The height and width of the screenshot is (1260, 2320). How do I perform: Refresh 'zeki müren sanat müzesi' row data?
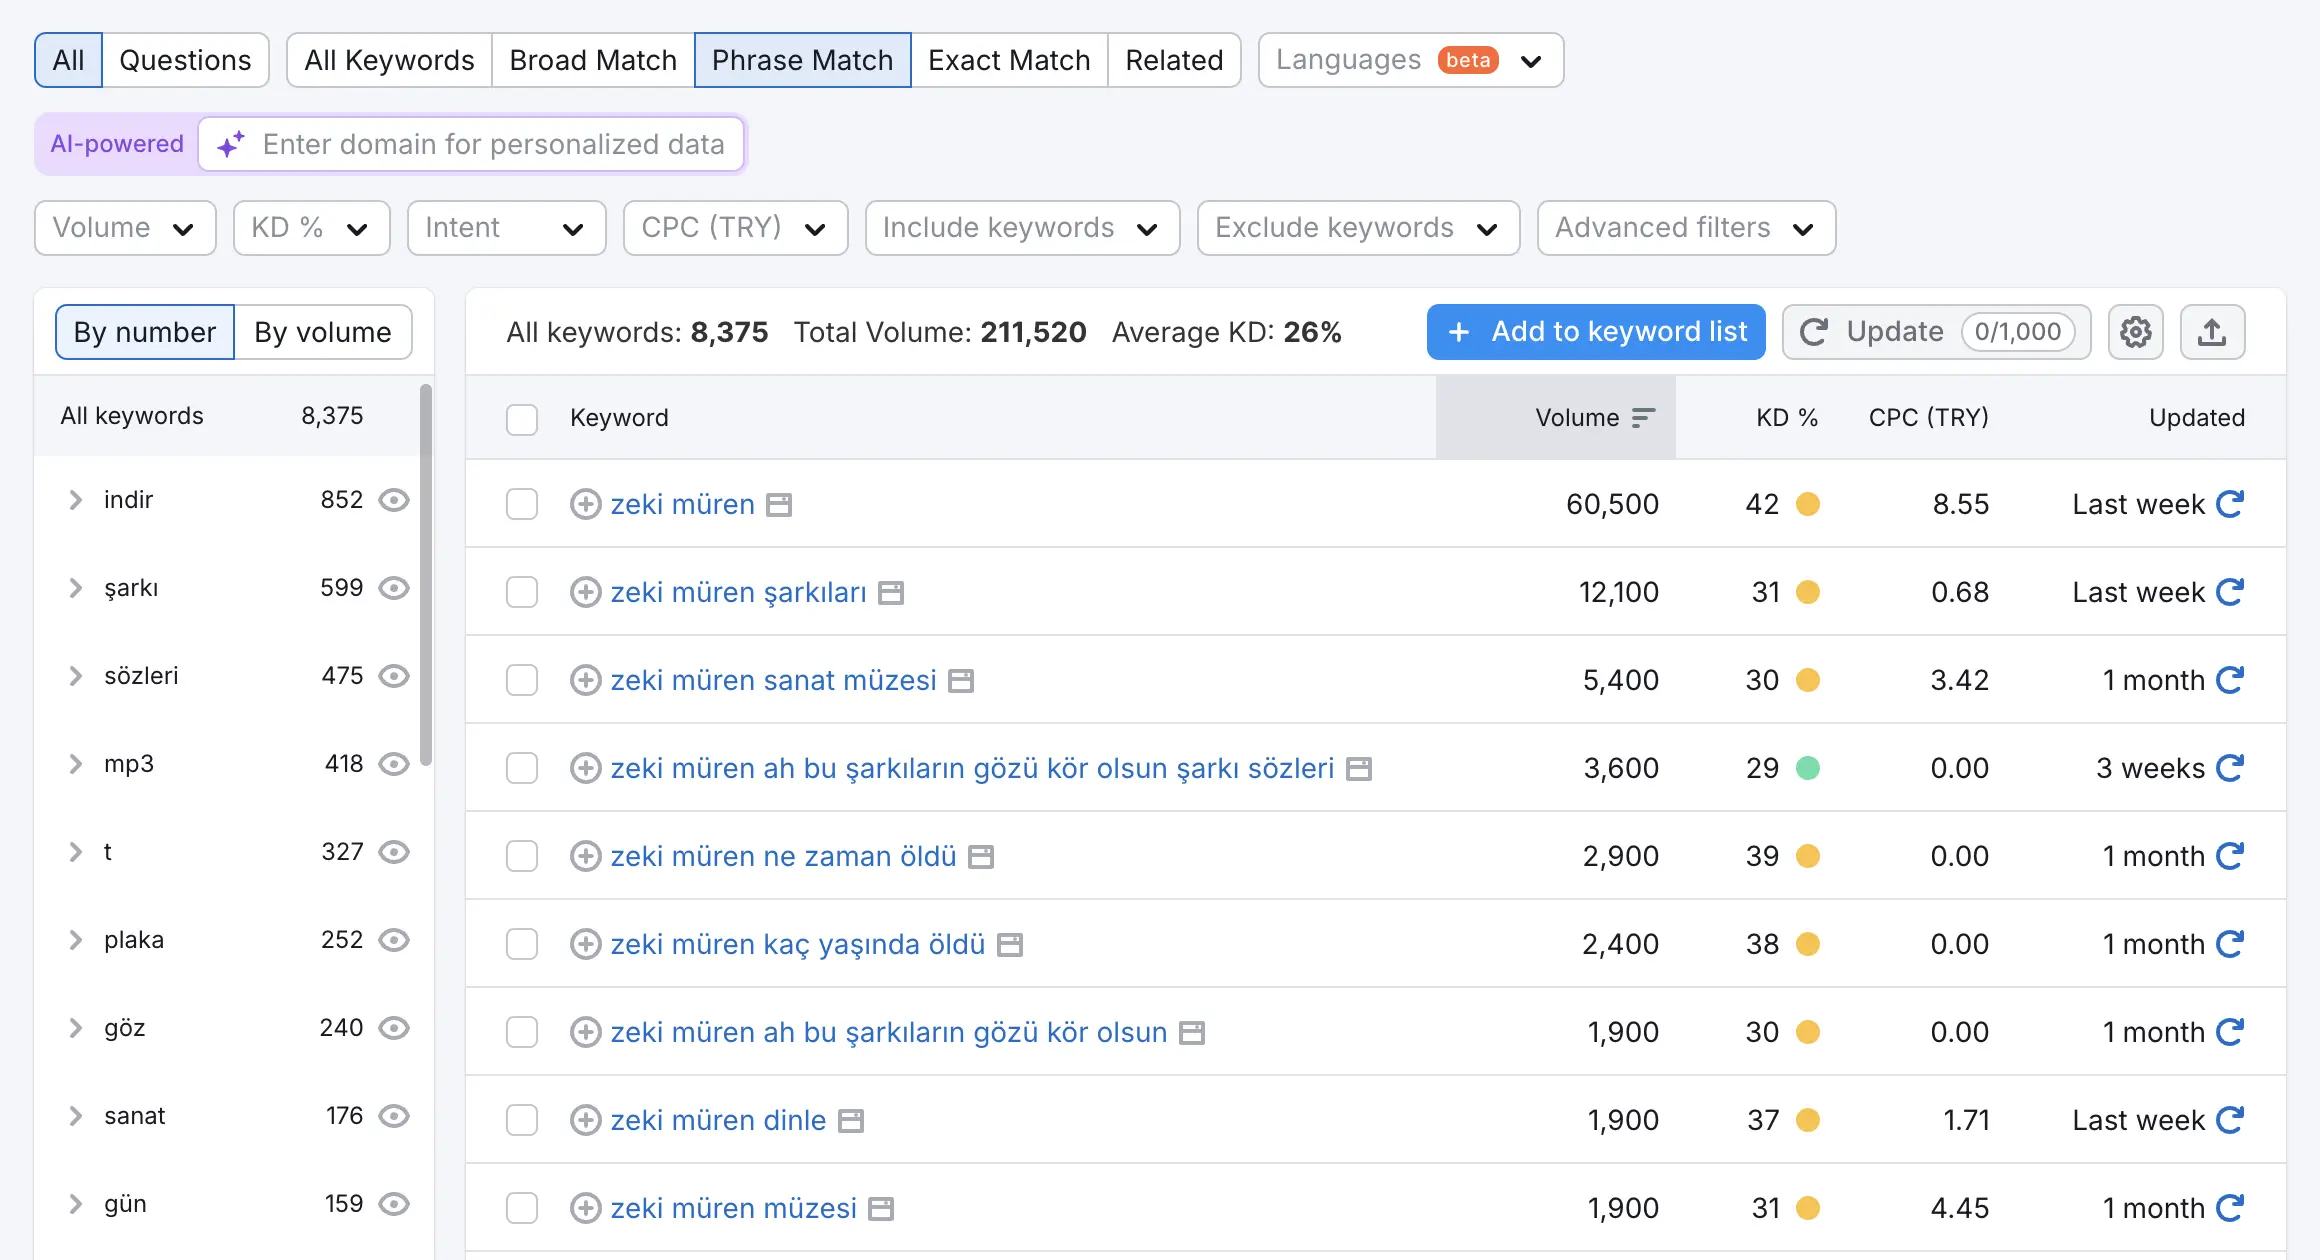2230,680
